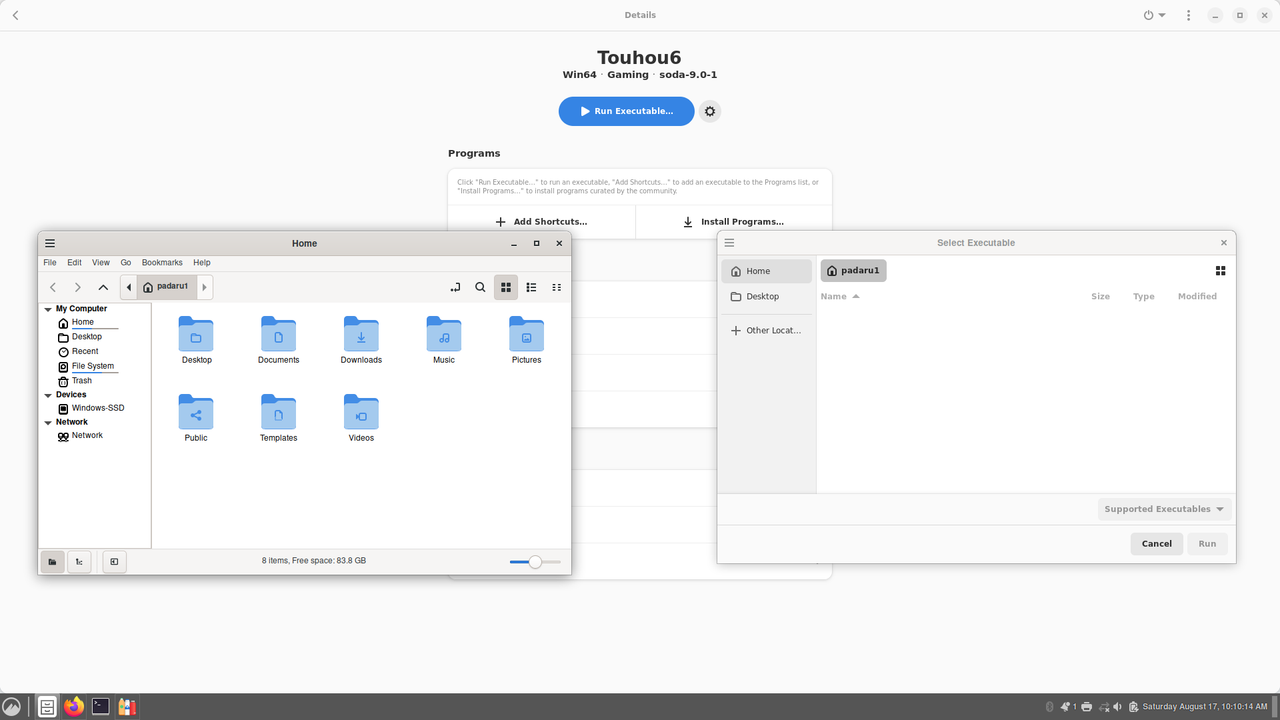Select Windows-SSD device in sidebar
This screenshot has width=1280, height=720.
click(97, 408)
